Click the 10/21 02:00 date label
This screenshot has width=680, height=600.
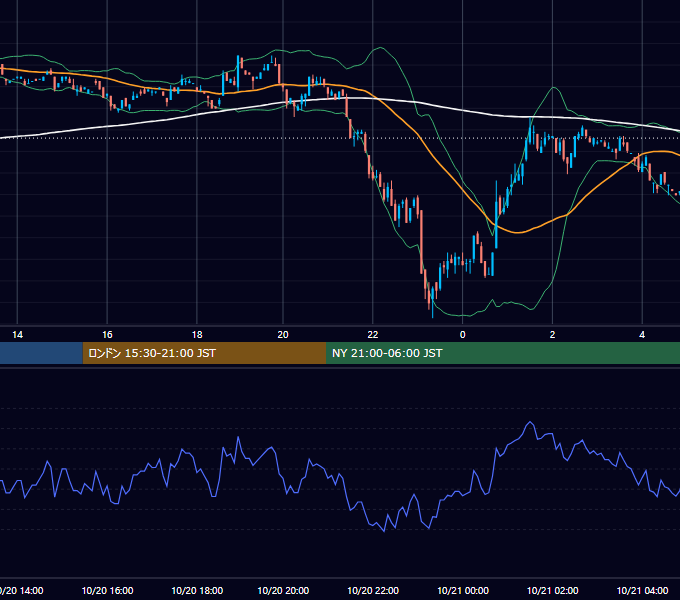click(x=552, y=590)
